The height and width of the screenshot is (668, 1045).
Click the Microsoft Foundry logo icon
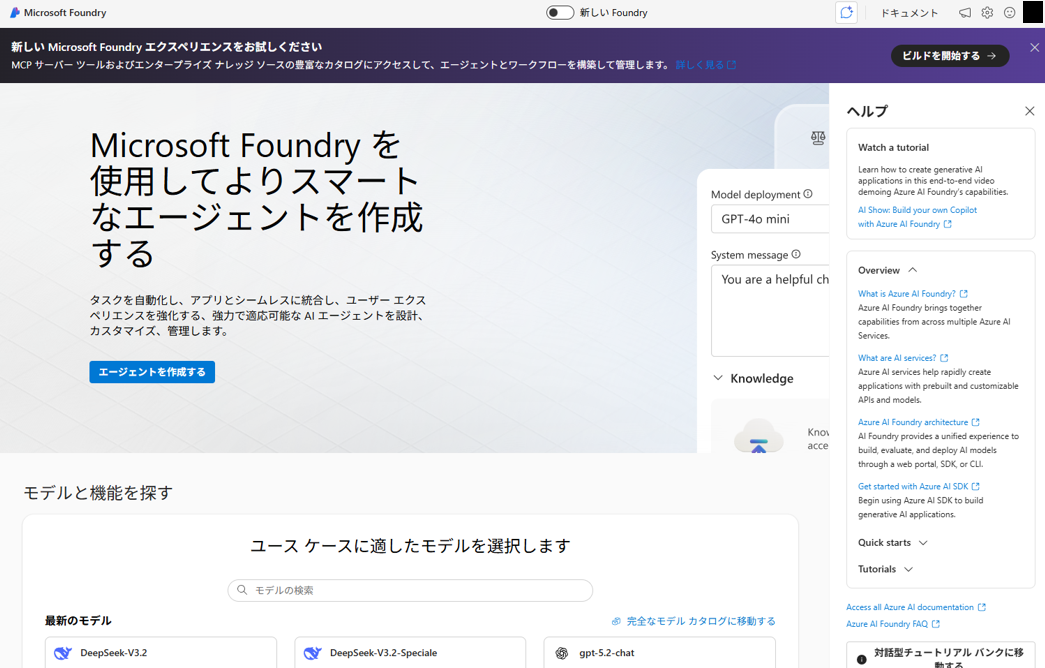click(15, 13)
